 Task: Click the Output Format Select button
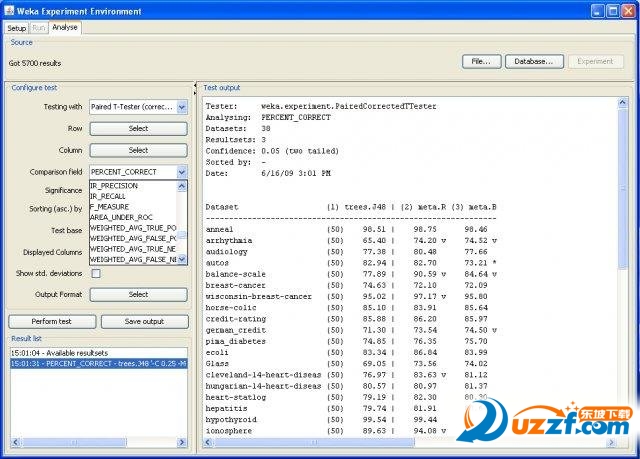138,295
